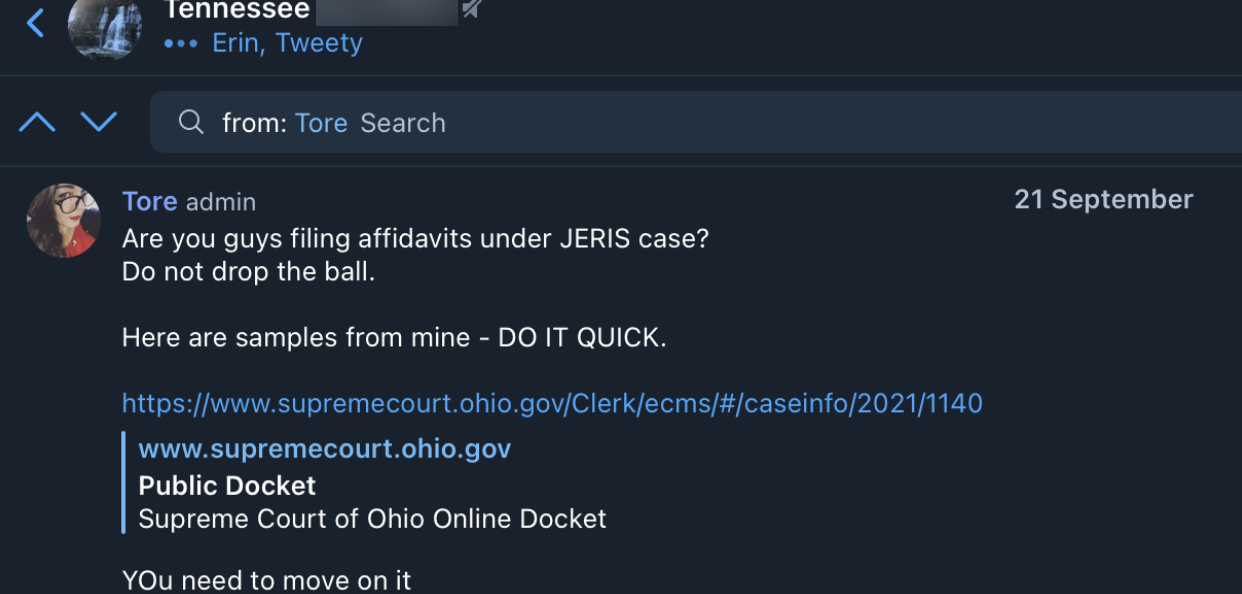The image size is (1242, 594).
Task: Click the admin label next to Tore
Action: point(221,202)
